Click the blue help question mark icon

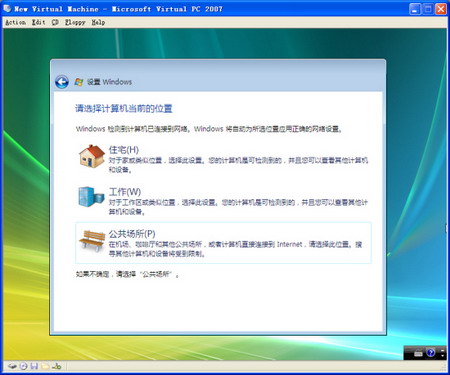pyautogui.click(x=431, y=353)
